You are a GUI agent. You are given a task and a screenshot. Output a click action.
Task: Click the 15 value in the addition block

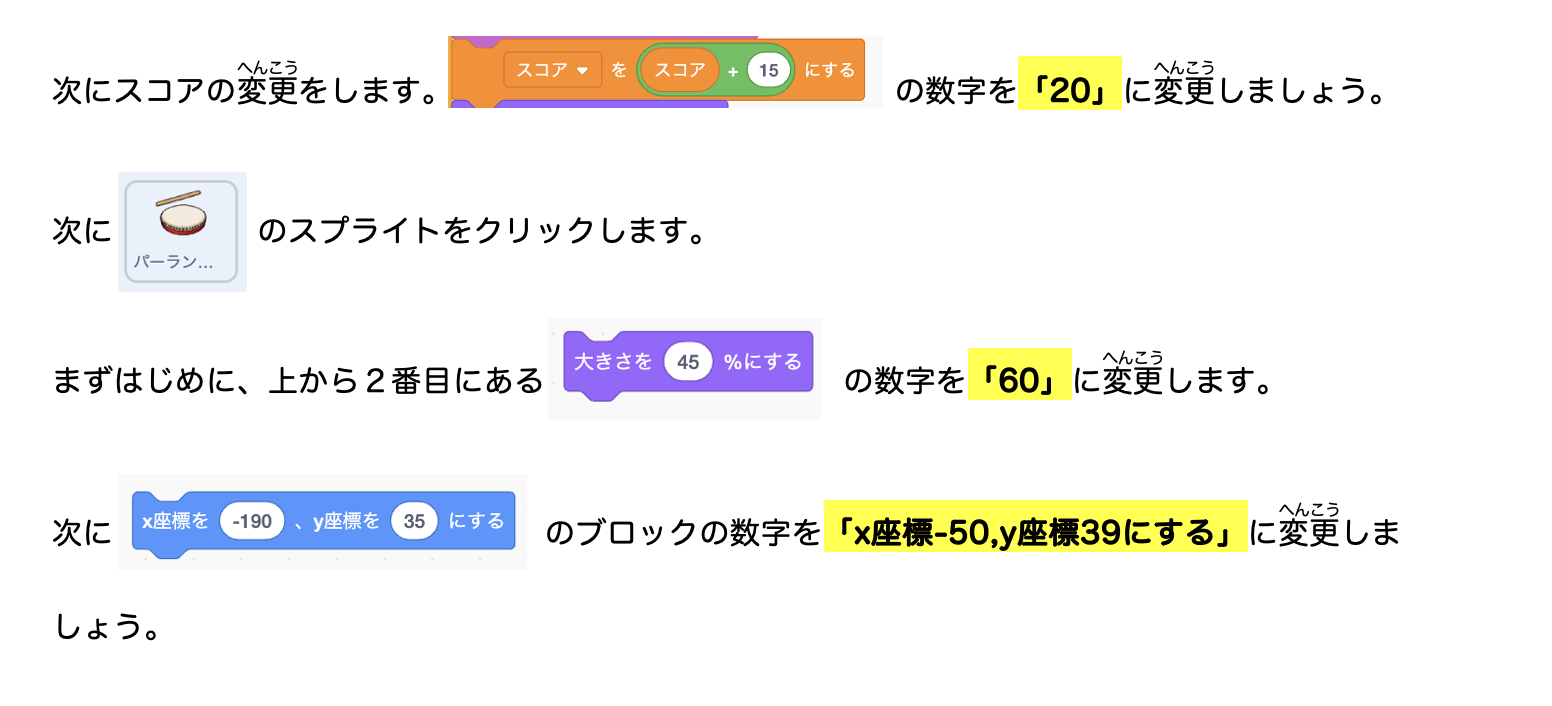(768, 70)
